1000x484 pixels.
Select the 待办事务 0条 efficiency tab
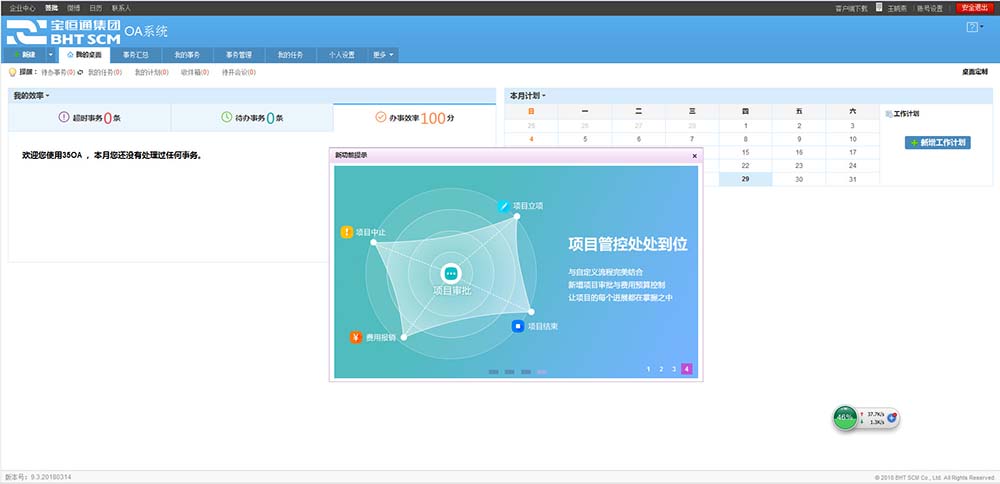[x=252, y=118]
